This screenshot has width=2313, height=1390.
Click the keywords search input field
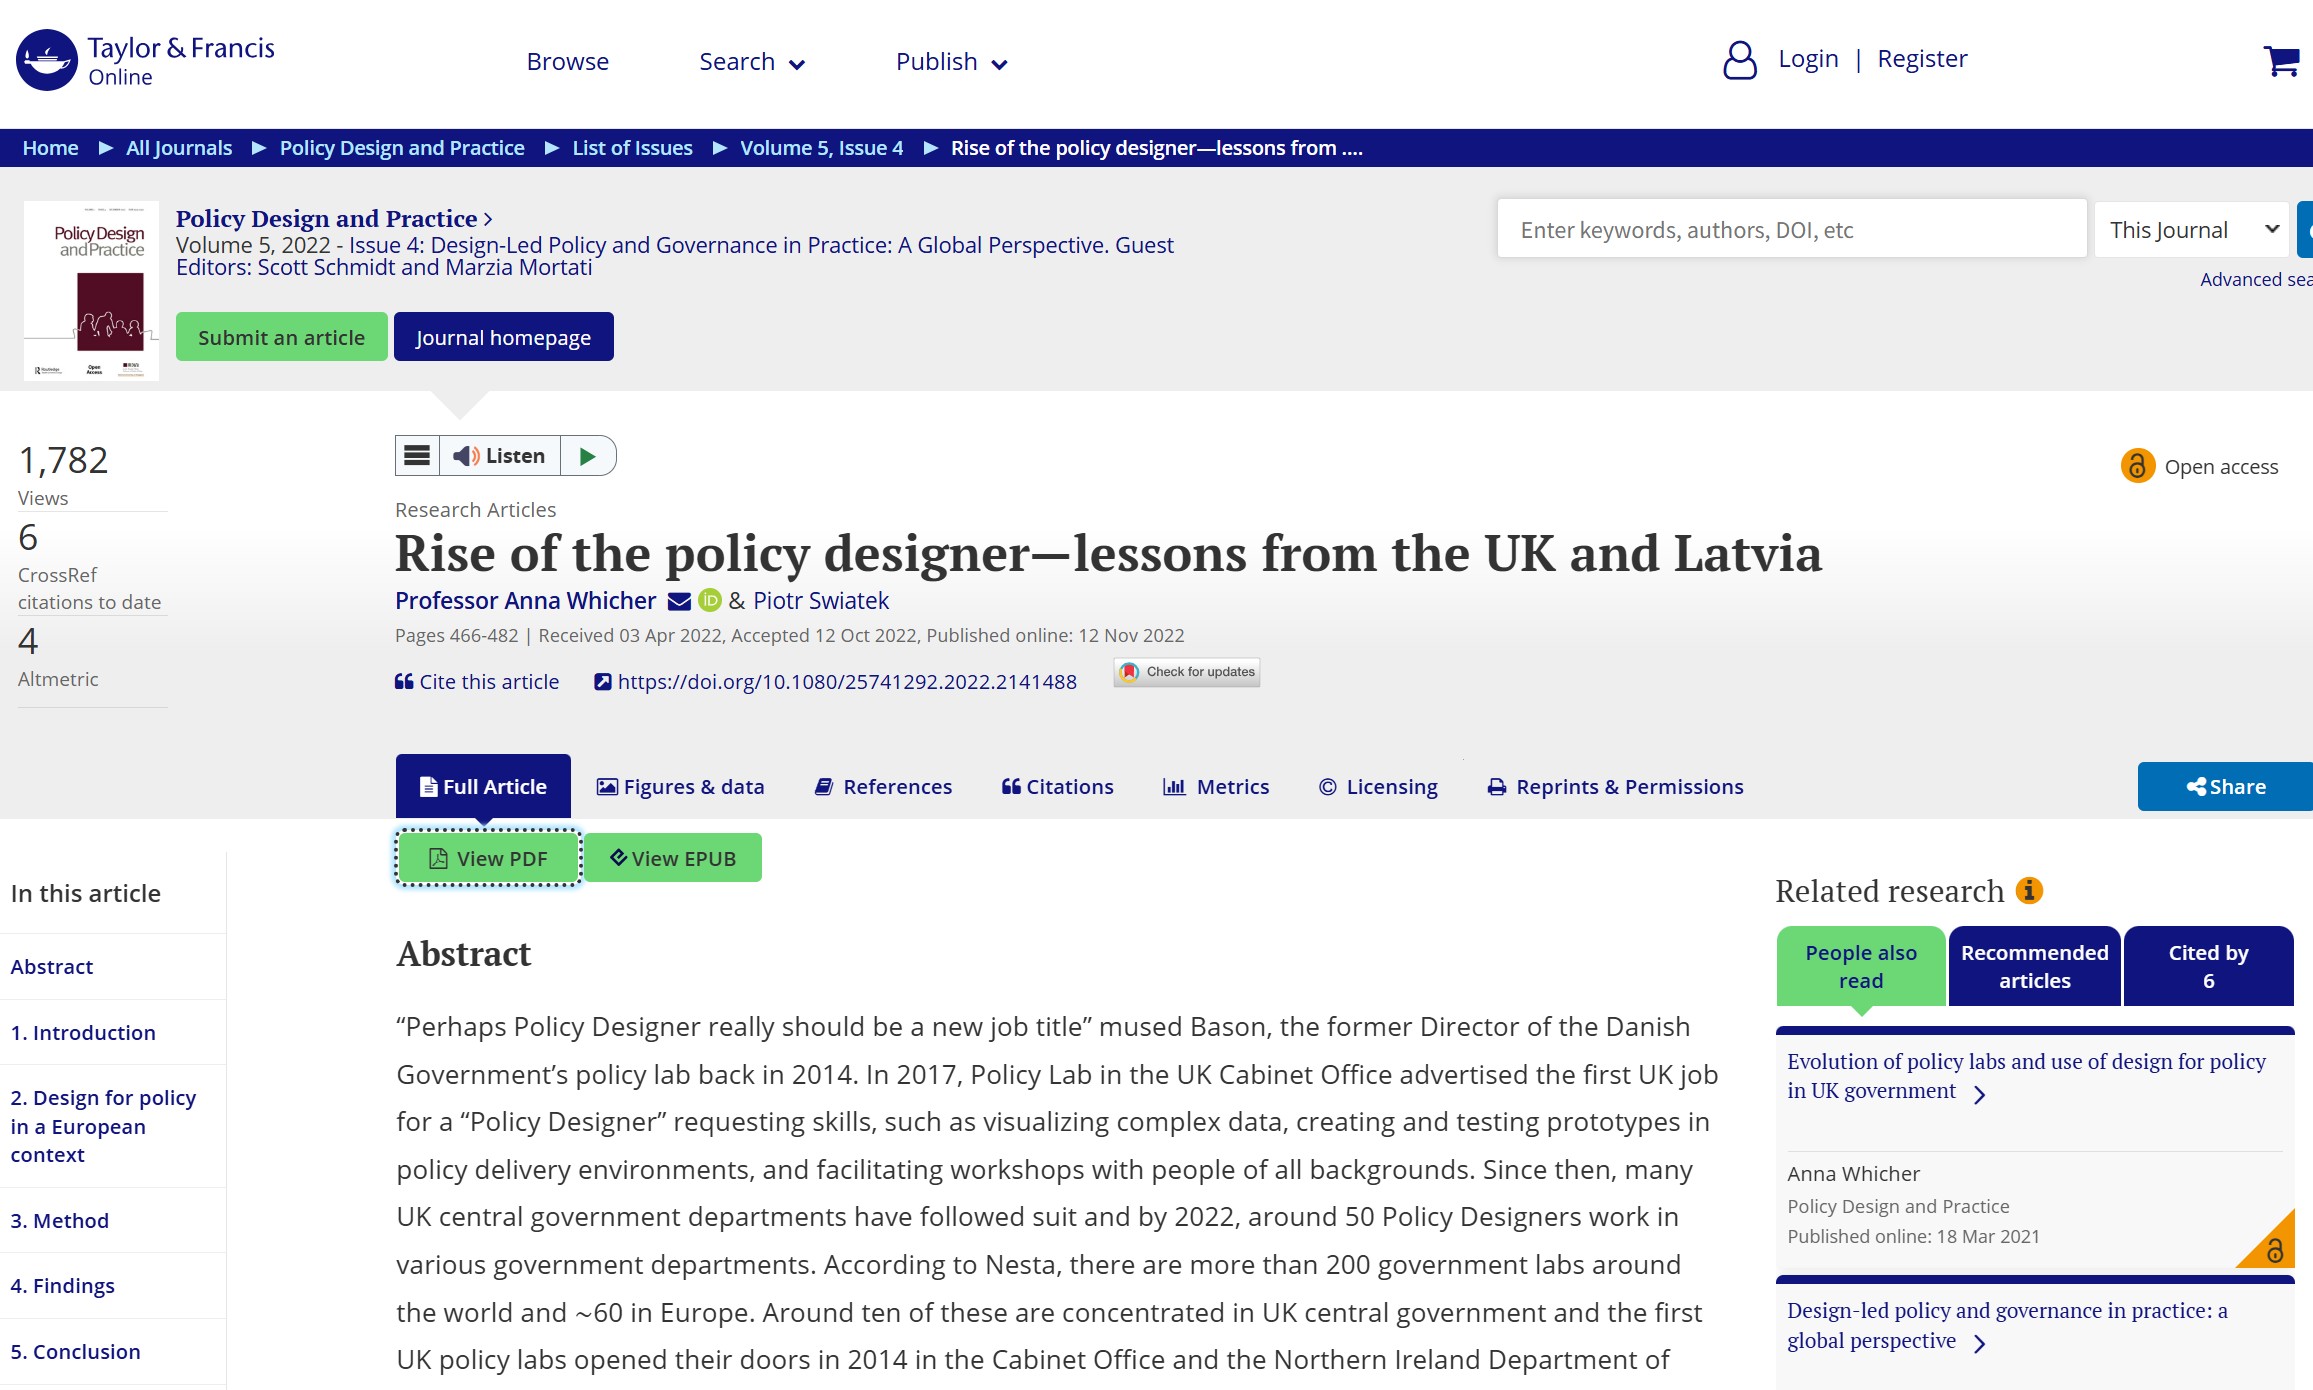click(1790, 229)
